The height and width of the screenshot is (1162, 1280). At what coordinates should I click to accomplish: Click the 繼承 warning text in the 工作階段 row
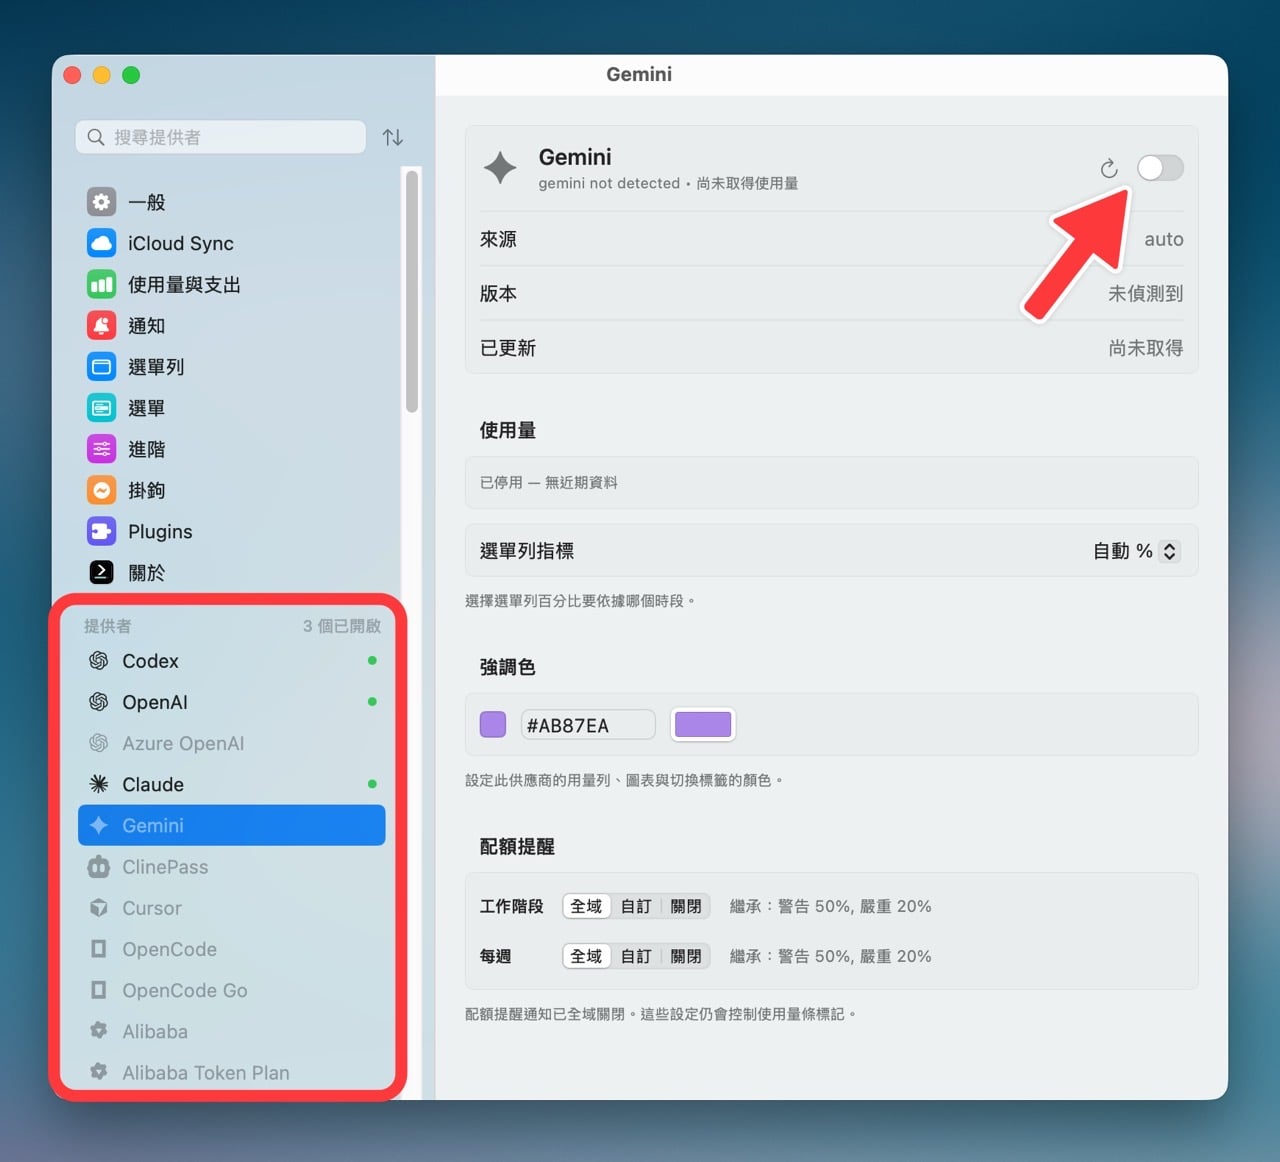tap(831, 906)
